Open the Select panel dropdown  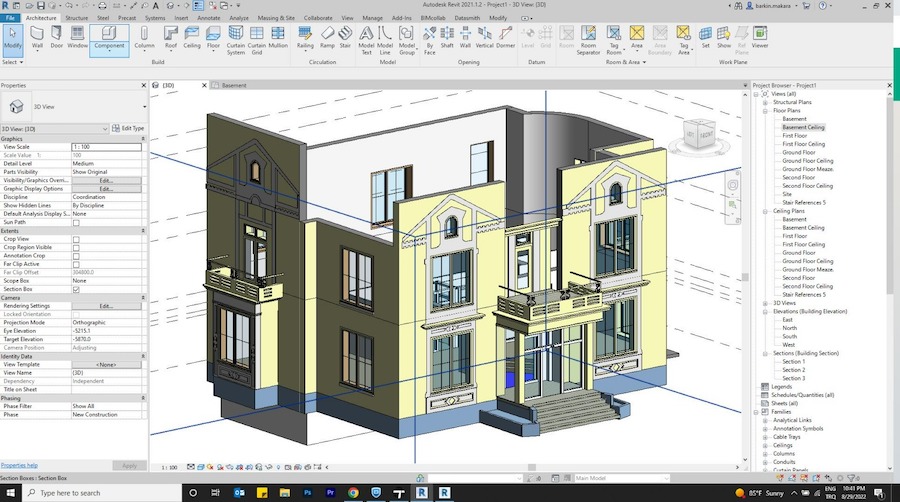[x=13, y=62]
